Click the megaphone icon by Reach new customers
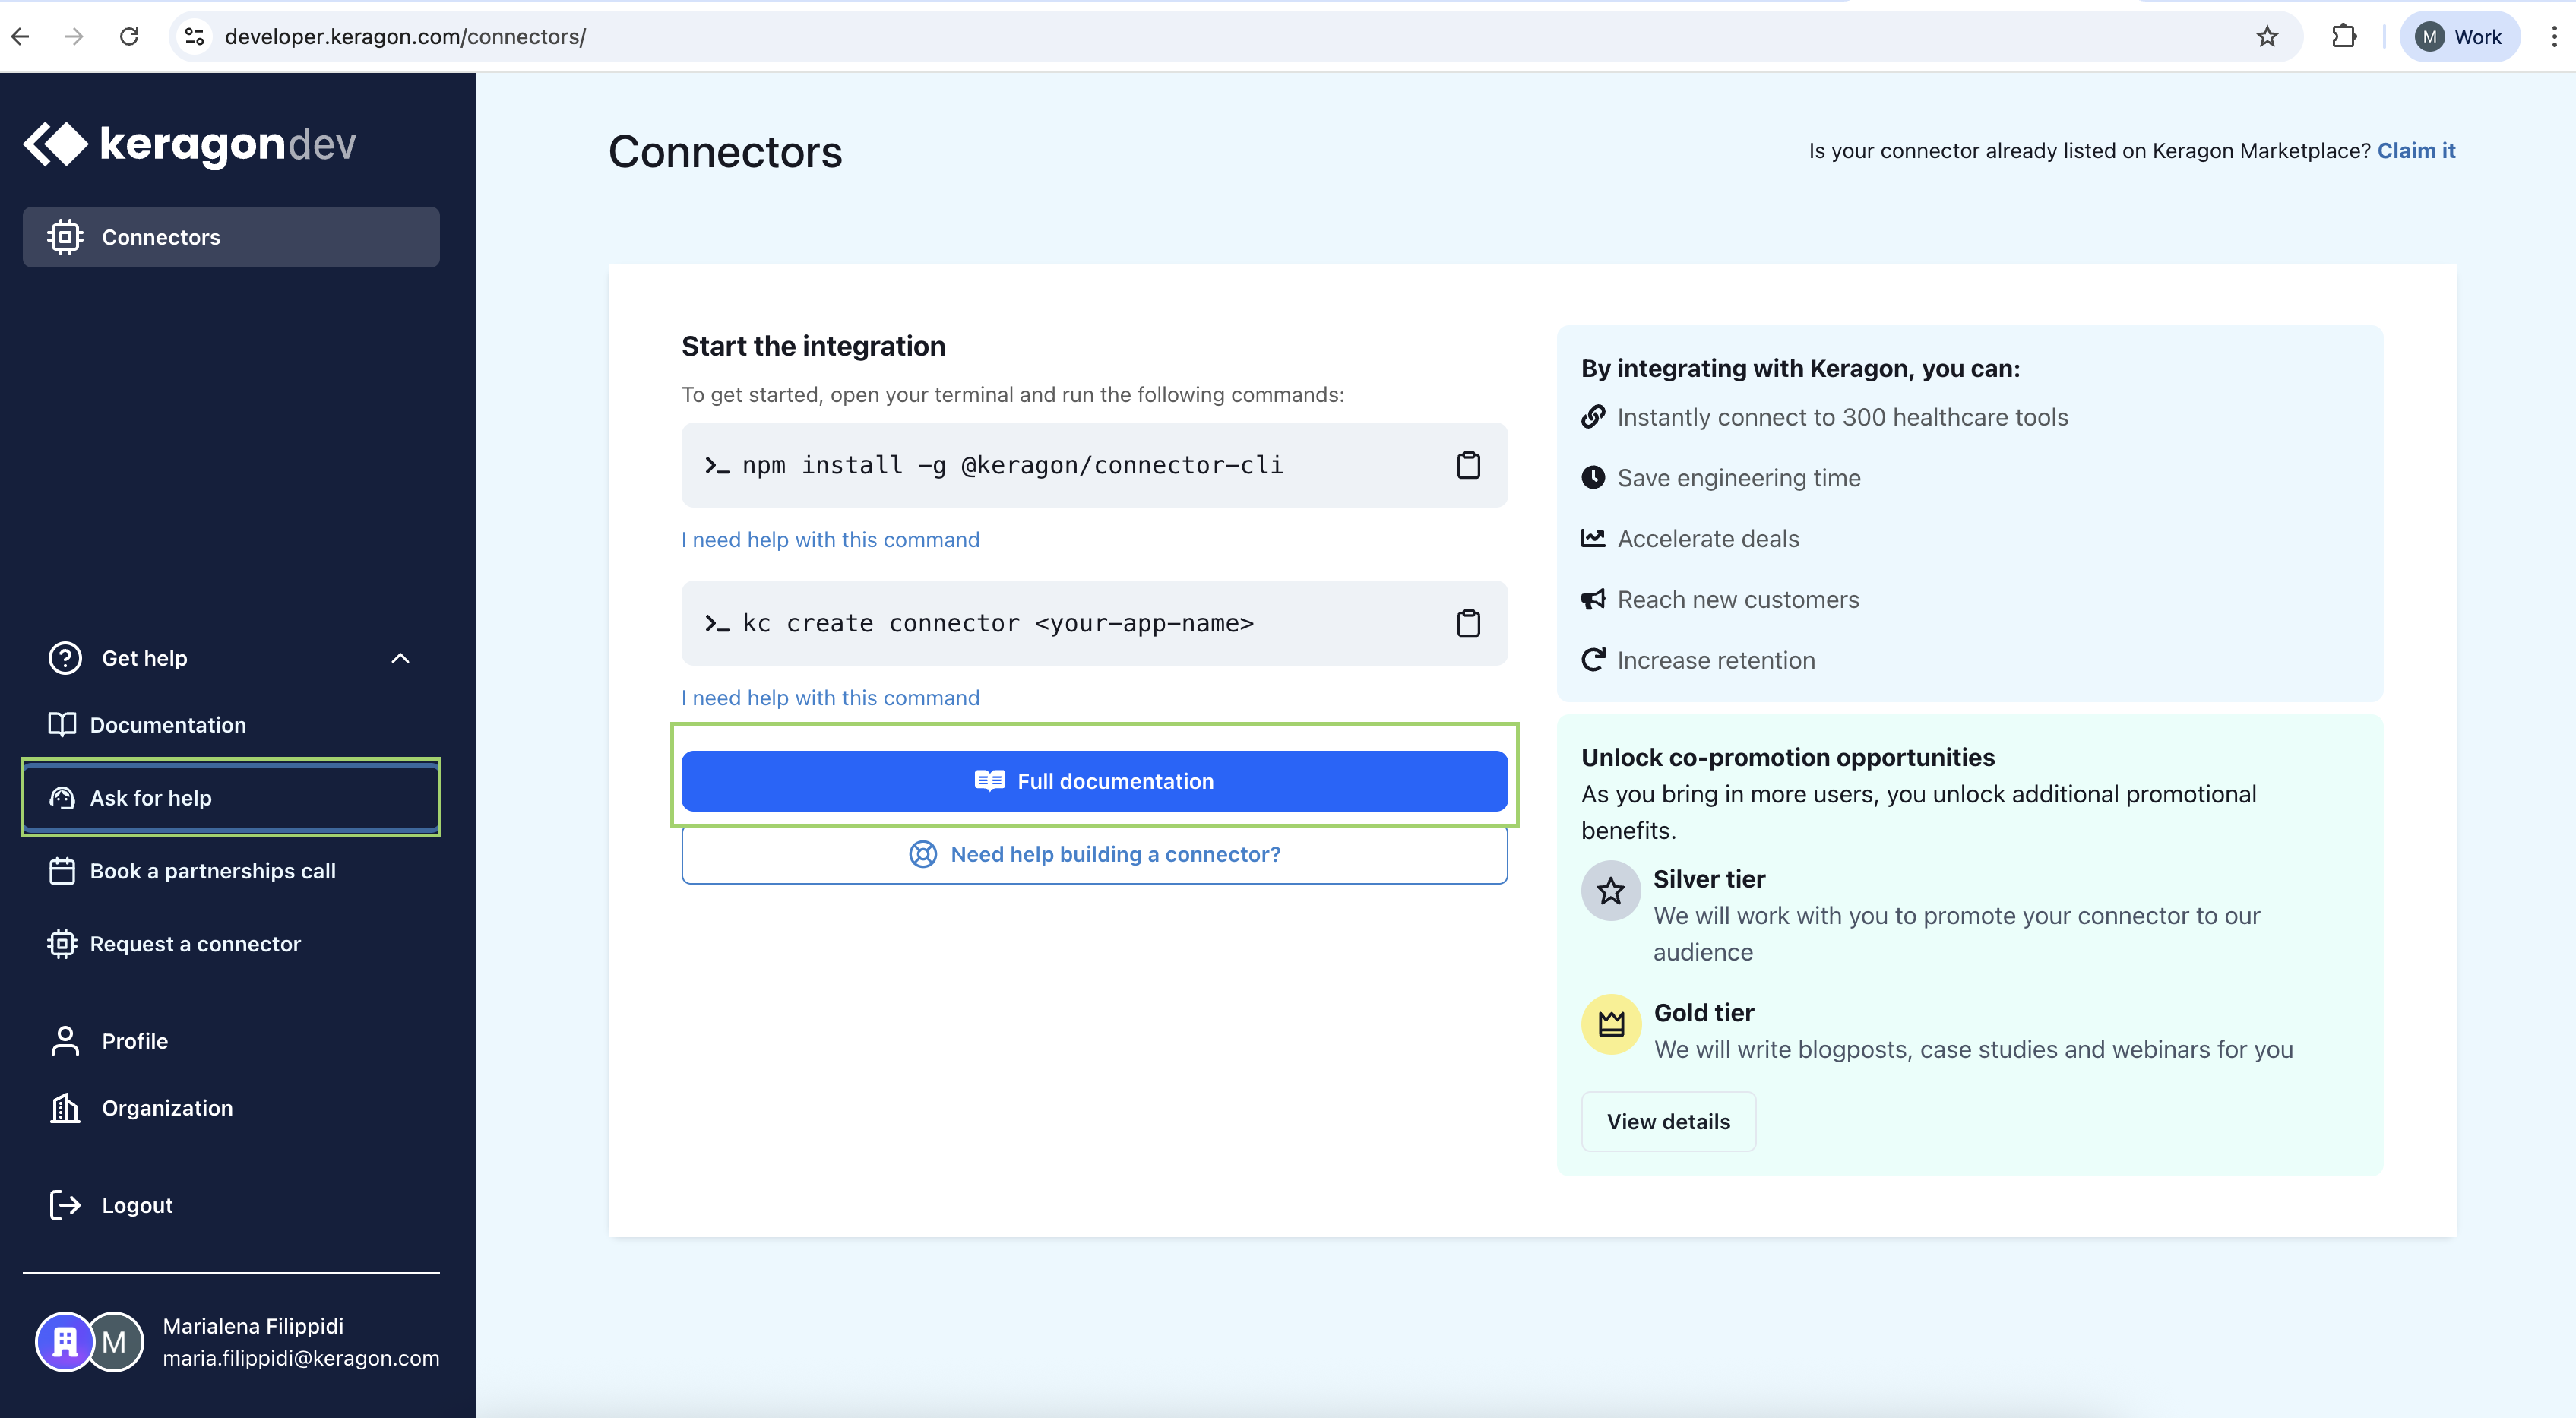The height and width of the screenshot is (1418, 2576). click(x=1593, y=600)
